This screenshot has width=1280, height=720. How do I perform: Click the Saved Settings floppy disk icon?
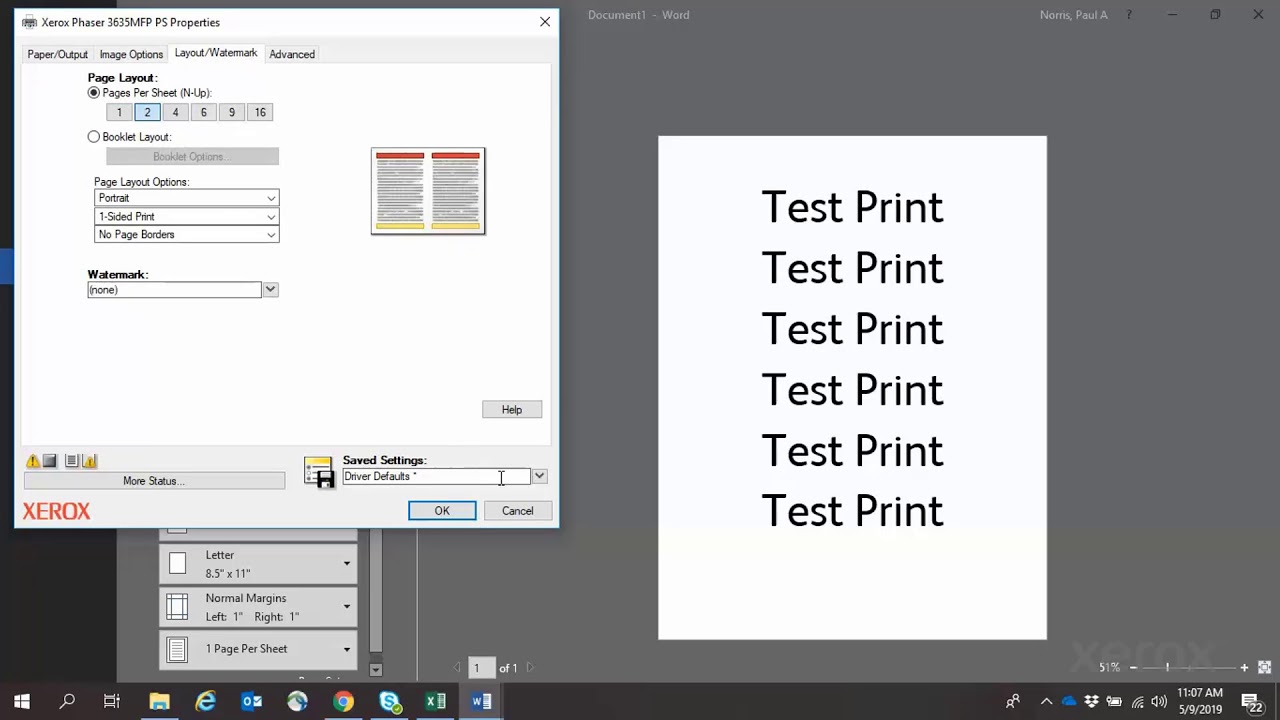(x=320, y=472)
